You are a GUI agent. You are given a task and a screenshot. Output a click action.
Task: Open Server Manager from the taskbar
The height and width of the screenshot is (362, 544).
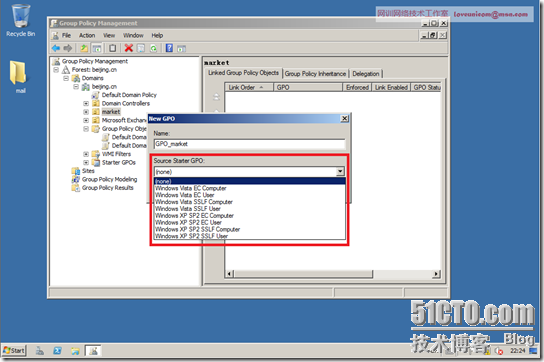[x=40, y=351]
